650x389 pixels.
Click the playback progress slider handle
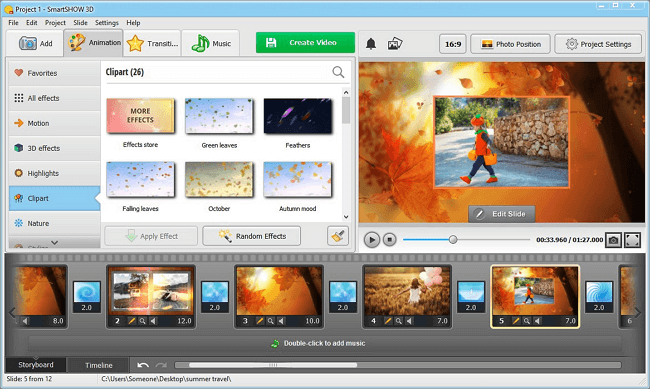pos(453,240)
